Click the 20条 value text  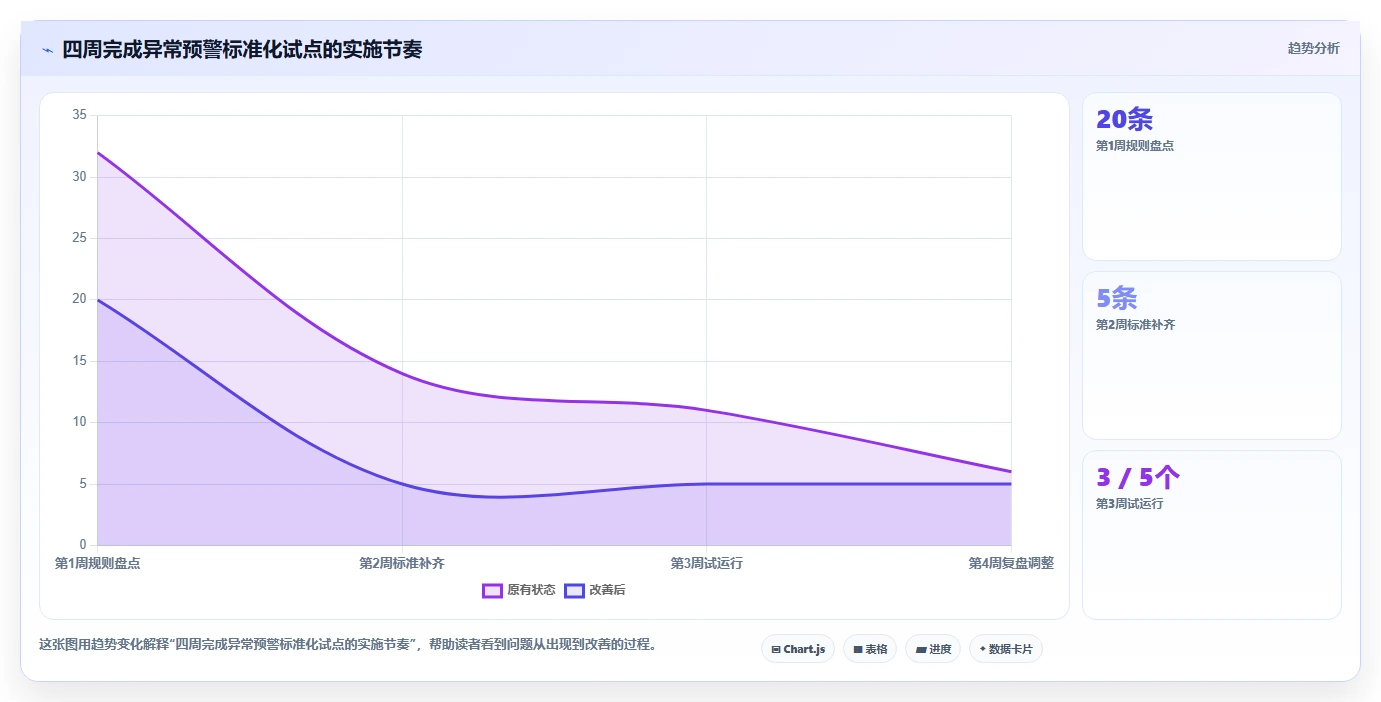(1124, 120)
